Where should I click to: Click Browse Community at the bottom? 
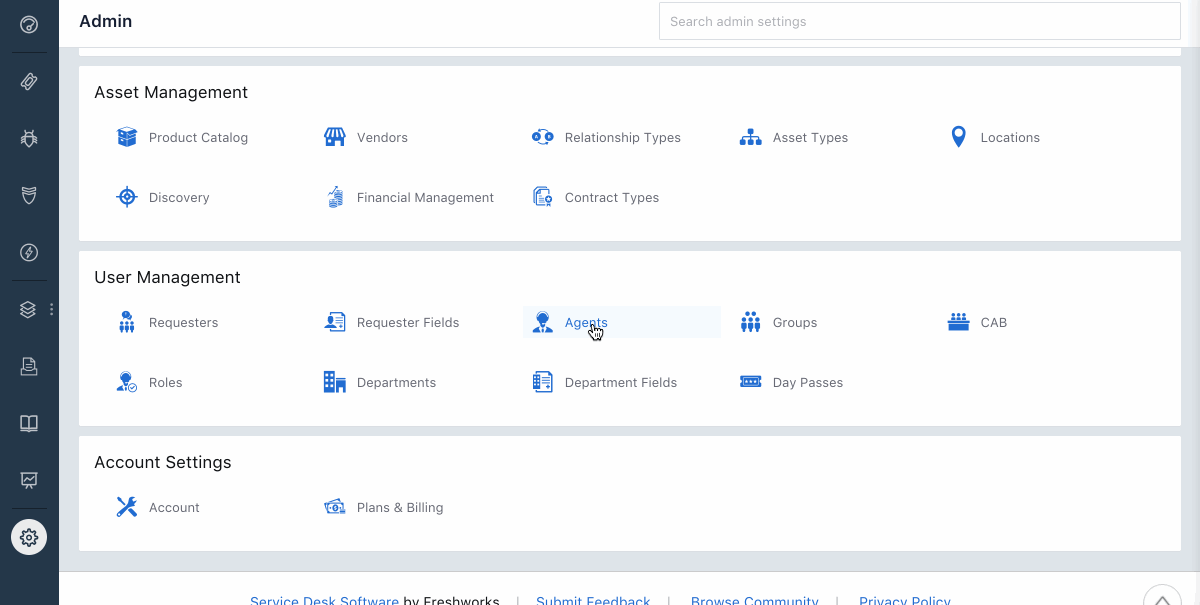pos(755,600)
